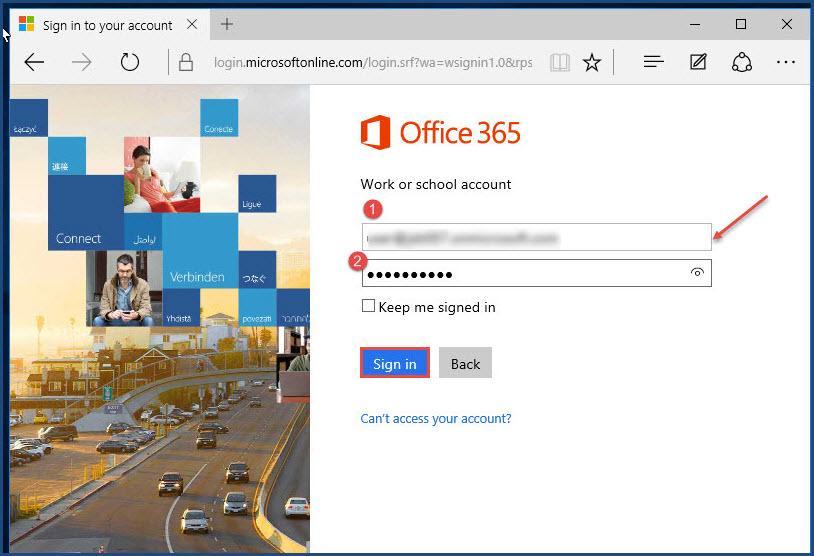Close the 'Sign in to your account' tab

point(192,24)
